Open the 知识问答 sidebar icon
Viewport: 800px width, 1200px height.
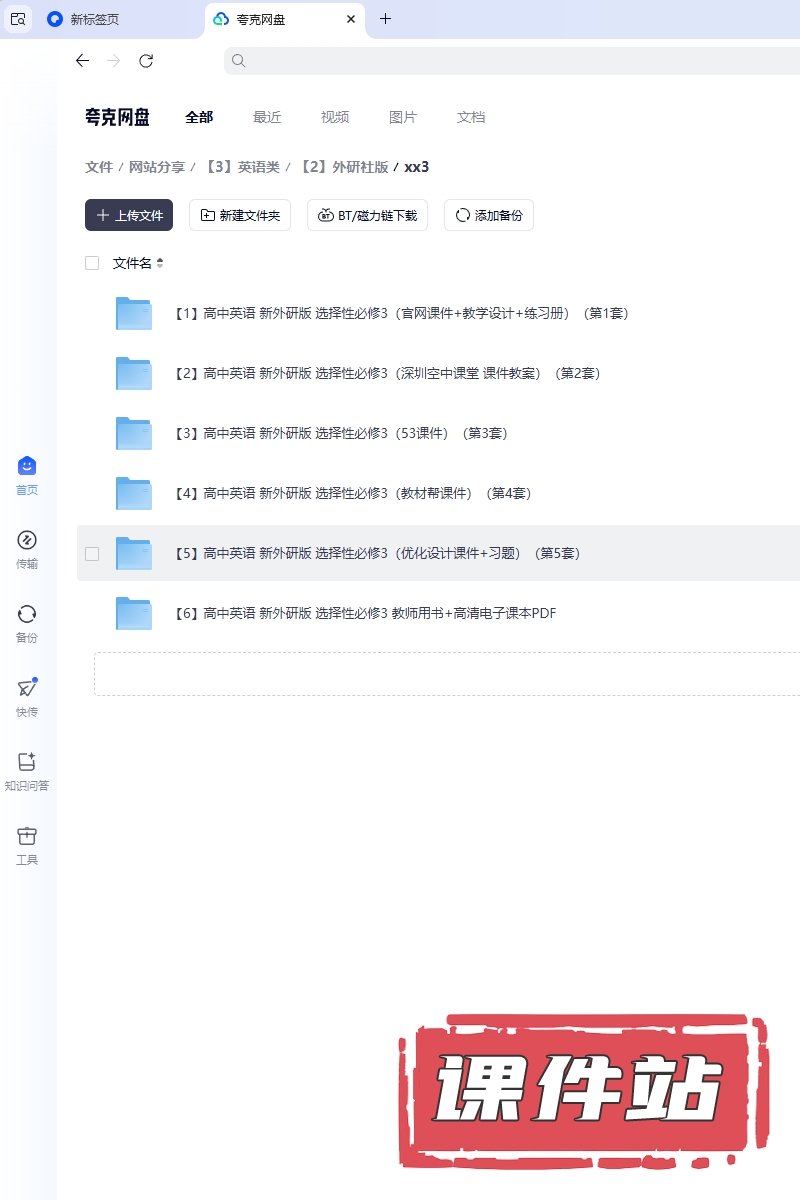click(27, 763)
